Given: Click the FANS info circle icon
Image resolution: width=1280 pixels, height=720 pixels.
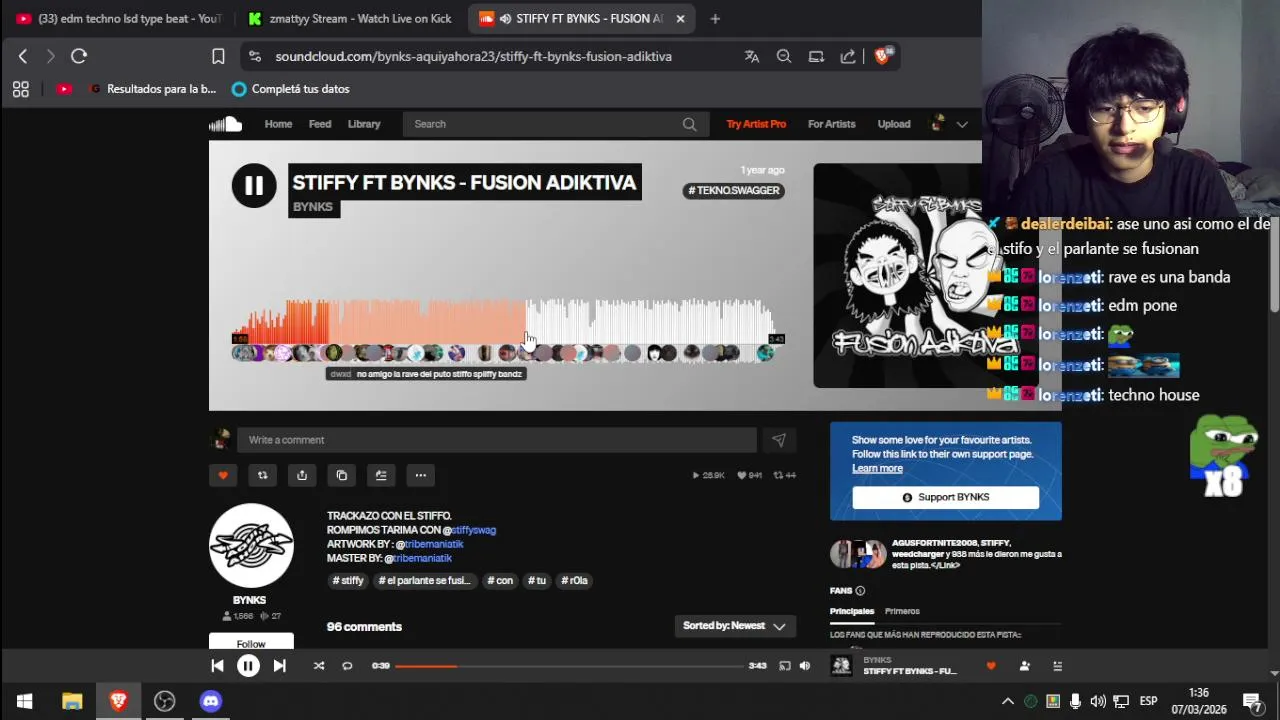Looking at the screenshot, I should point(860,591).
